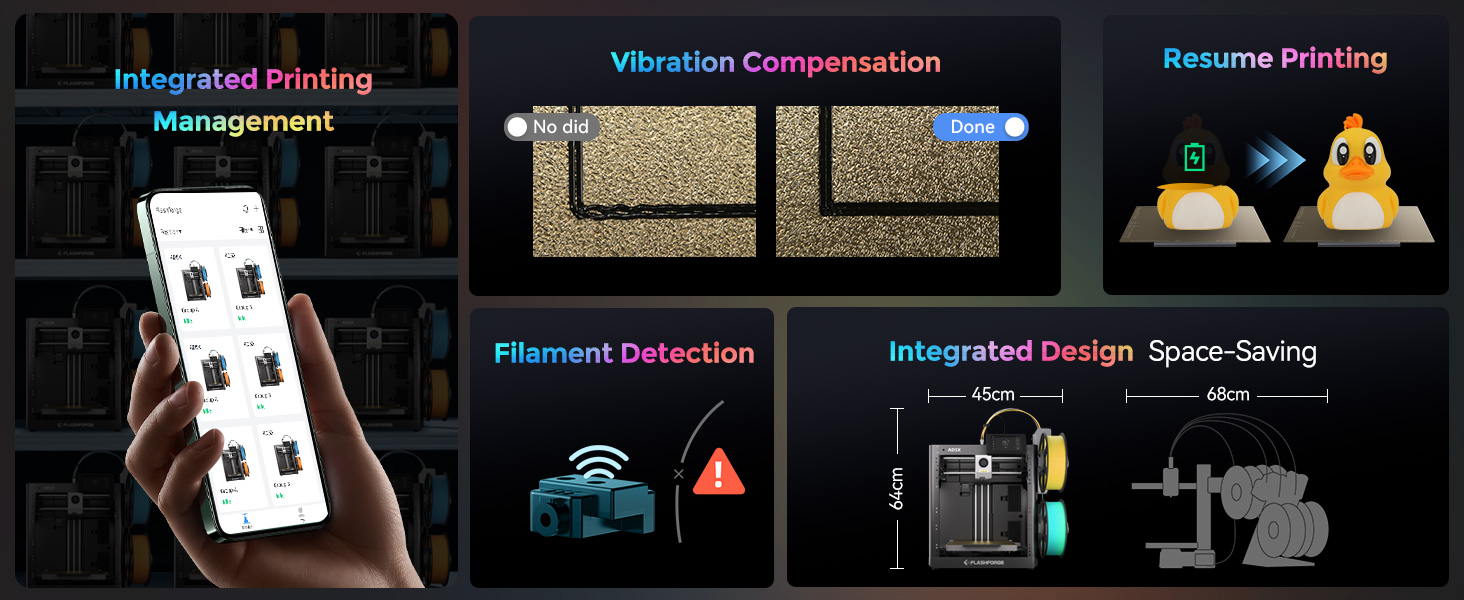Tap the profile tab on phone bottom bar
1464x600 pixels.
(x=301, y=515)
